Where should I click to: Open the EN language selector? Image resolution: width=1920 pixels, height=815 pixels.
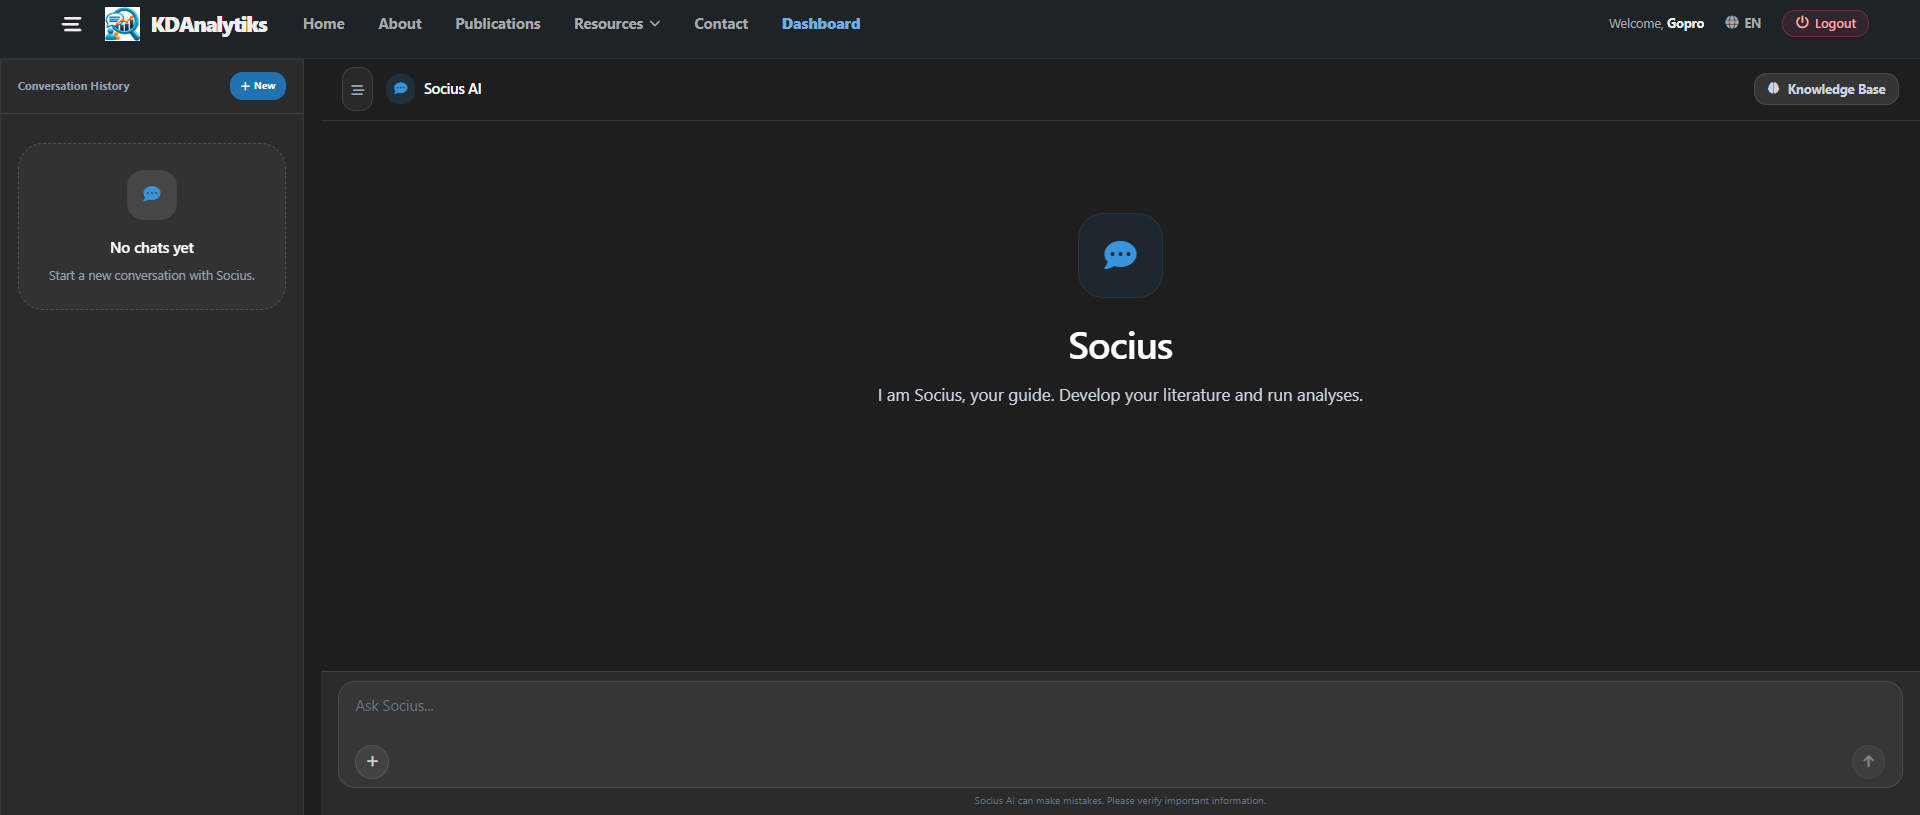[x=1743, y=23]
